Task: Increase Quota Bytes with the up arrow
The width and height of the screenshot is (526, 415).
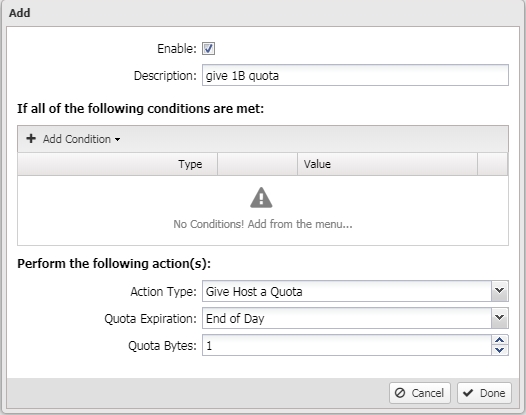Action: tap(500, 340)
